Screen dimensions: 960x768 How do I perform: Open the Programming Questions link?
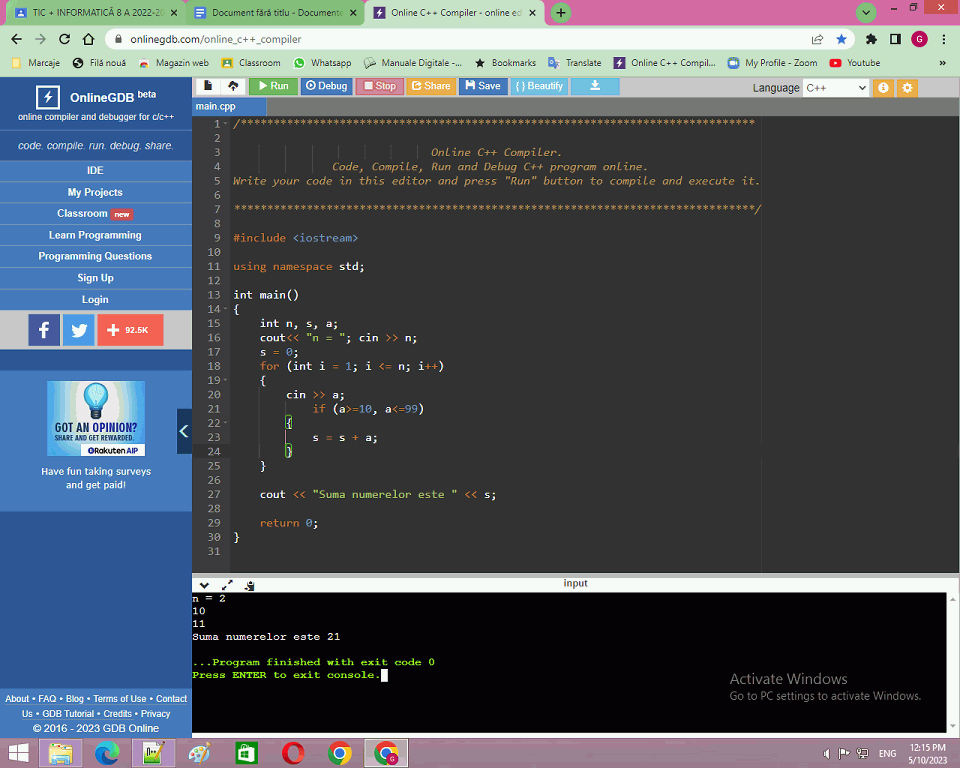click(x=95, y=256)
